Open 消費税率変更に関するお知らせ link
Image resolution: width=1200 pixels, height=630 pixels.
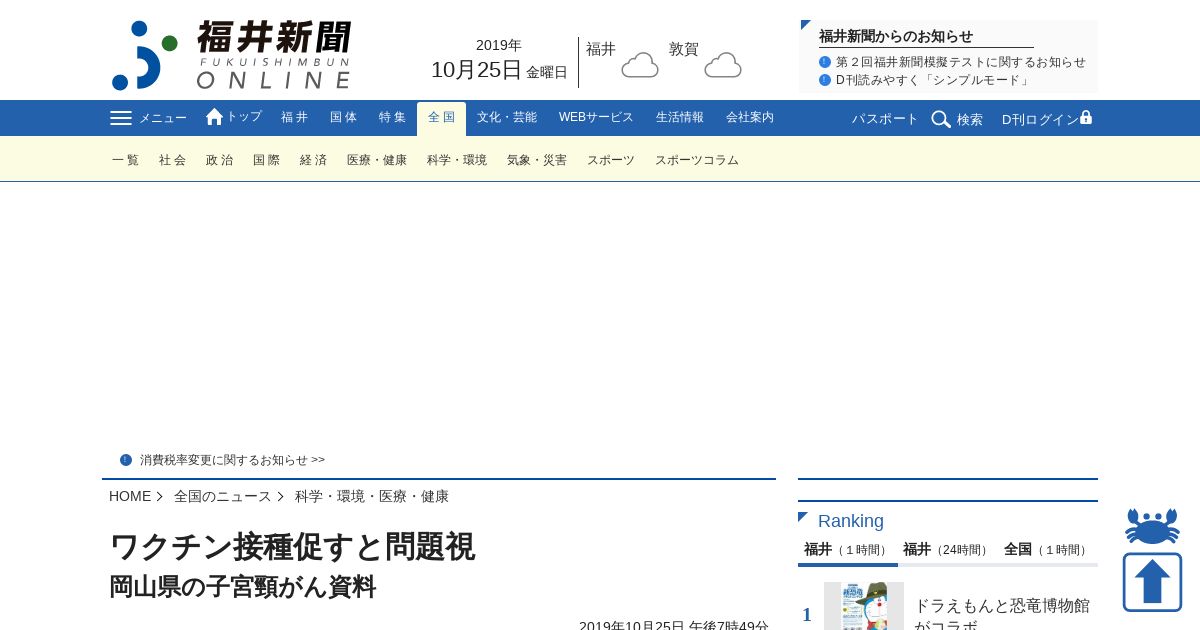pos(232,460)
